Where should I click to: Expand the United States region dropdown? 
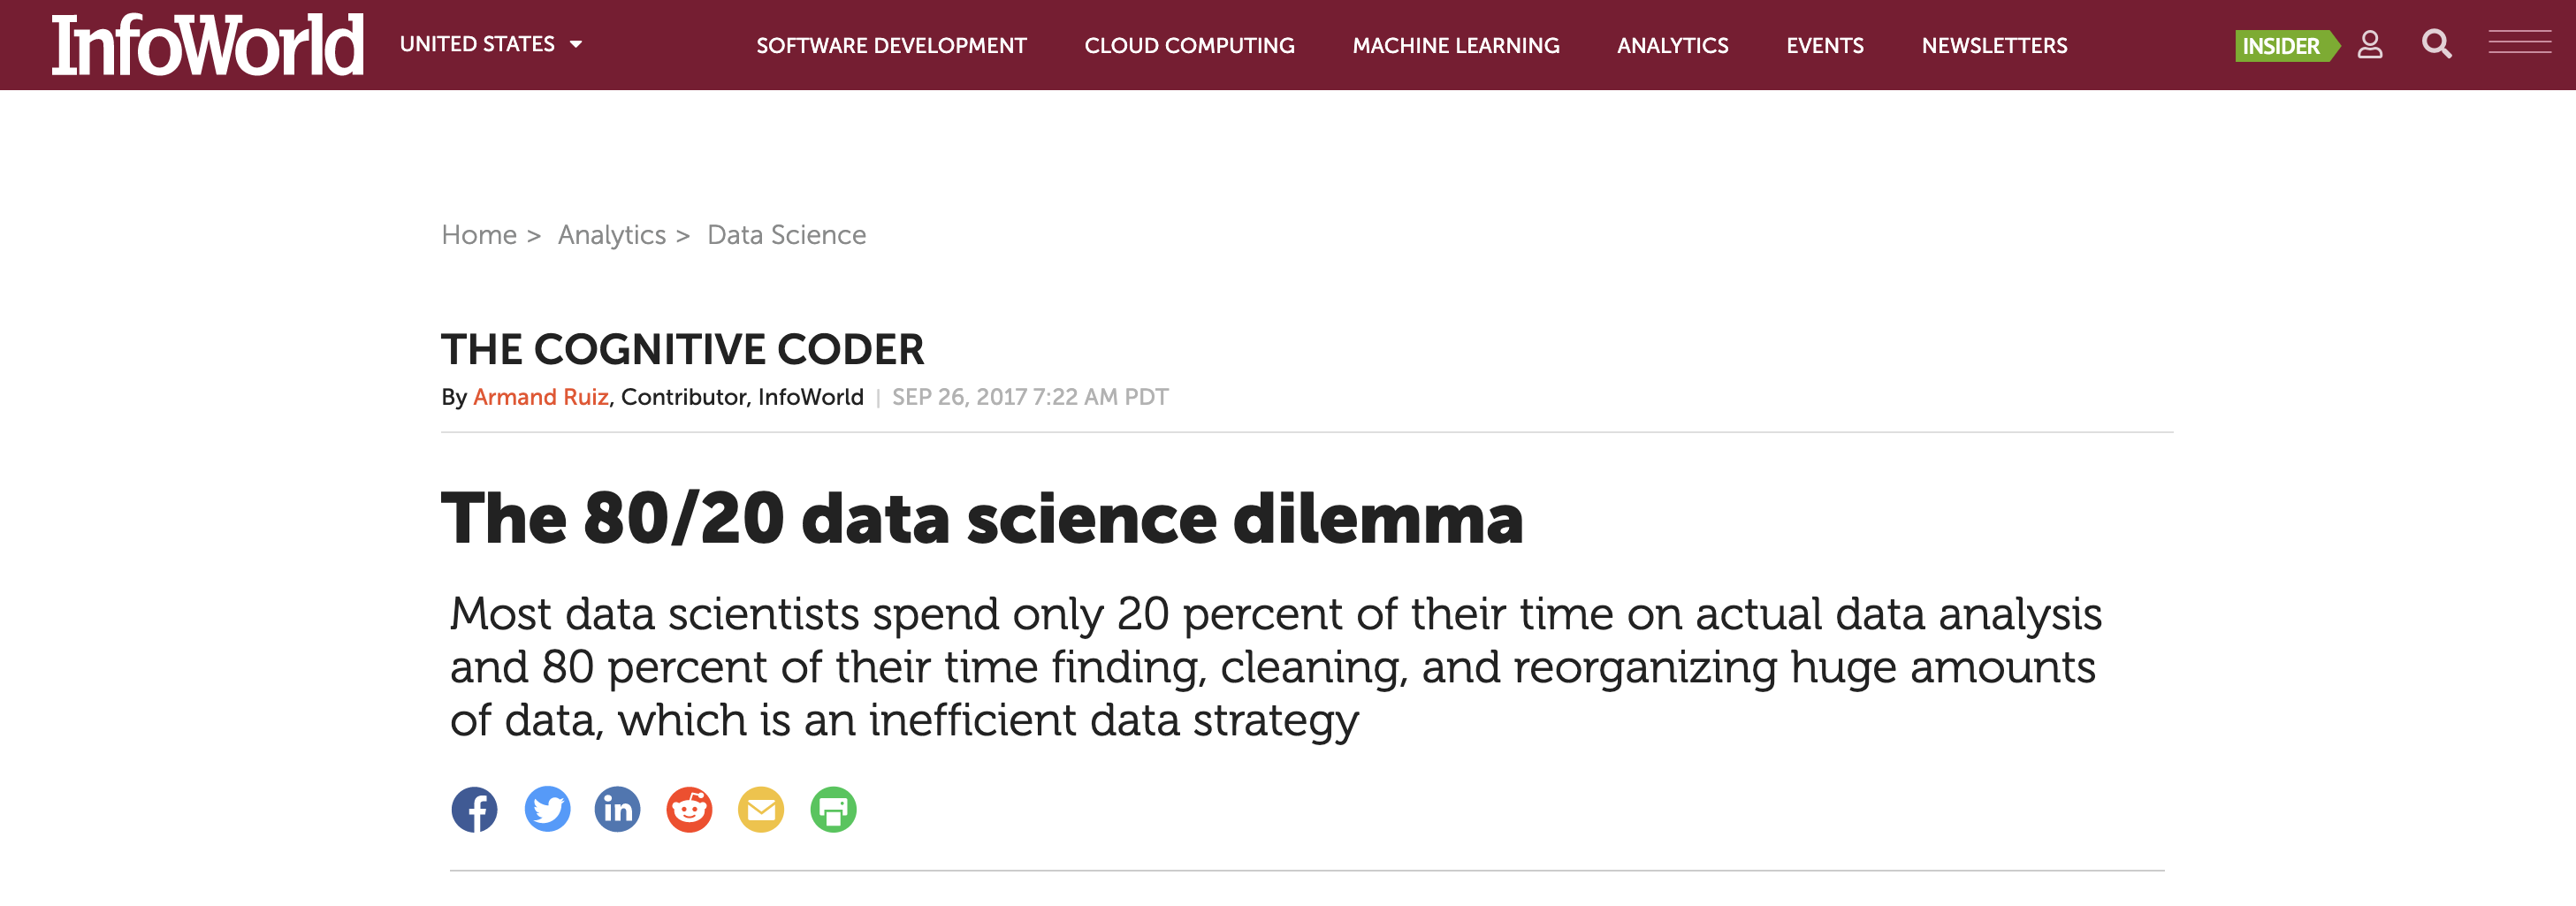pos(491,45)
